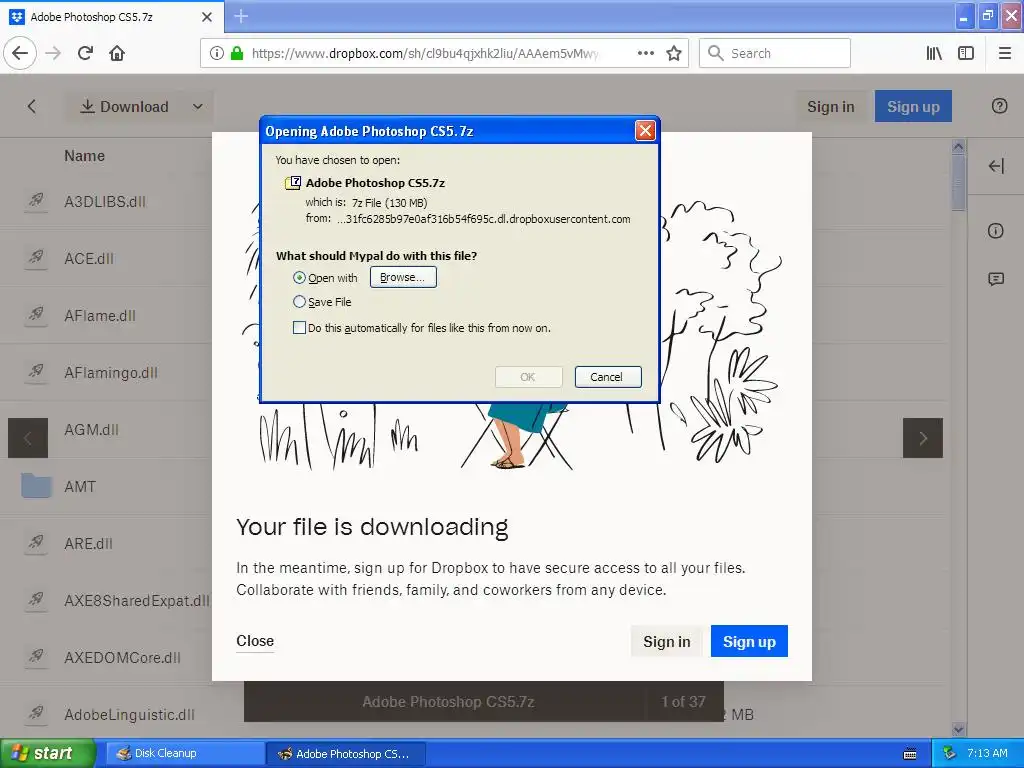
Task: Select AXEDOMCore.dll in file list
Action: (122, 658)
